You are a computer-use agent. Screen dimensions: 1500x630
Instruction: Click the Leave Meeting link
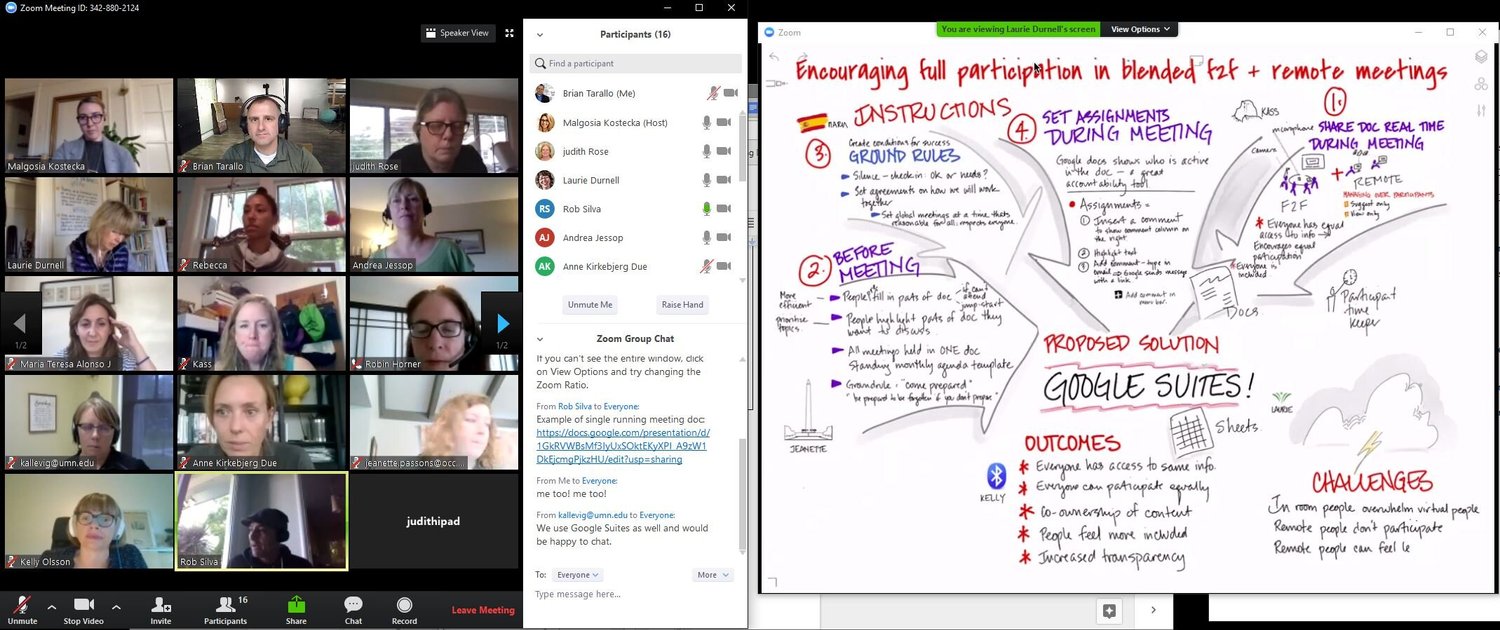point(483,610)
